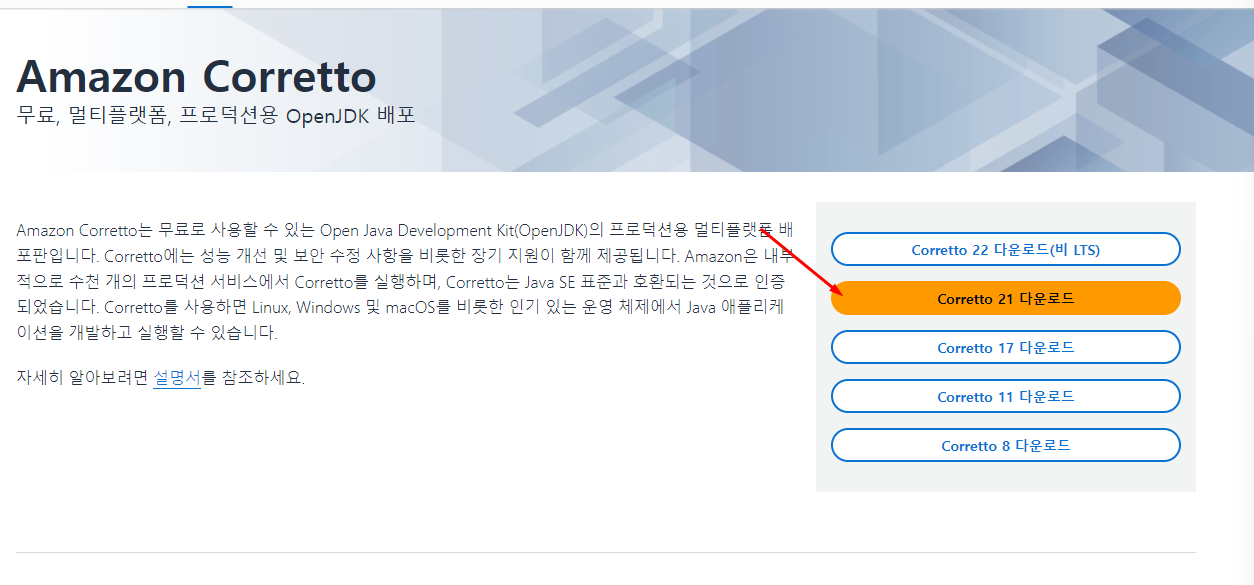
Task: Choose the Corretto 8 다운로드 button
Action: [x=1005, y=445]
